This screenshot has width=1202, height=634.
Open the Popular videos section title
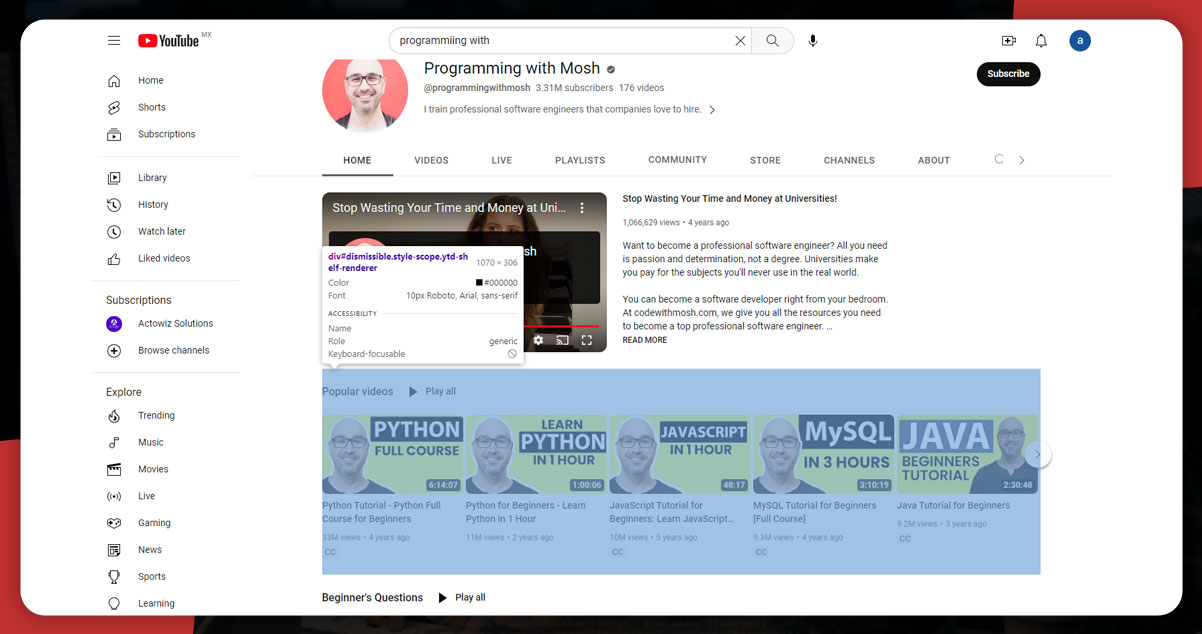pyautogui.click(x=357, y=391)
